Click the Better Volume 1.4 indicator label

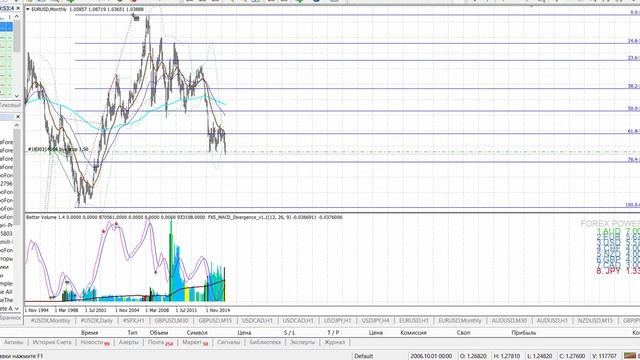point(45,218)
